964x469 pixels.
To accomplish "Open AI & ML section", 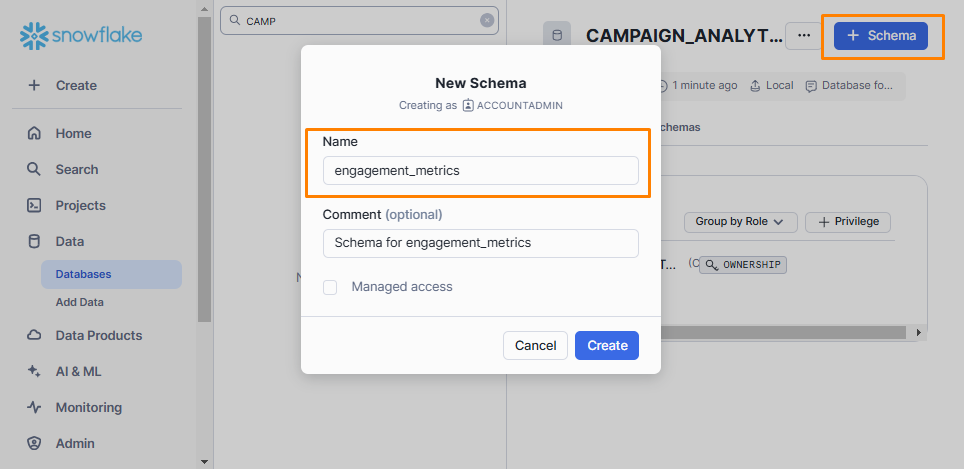I will pyautogui.click(x=78, y=371).
